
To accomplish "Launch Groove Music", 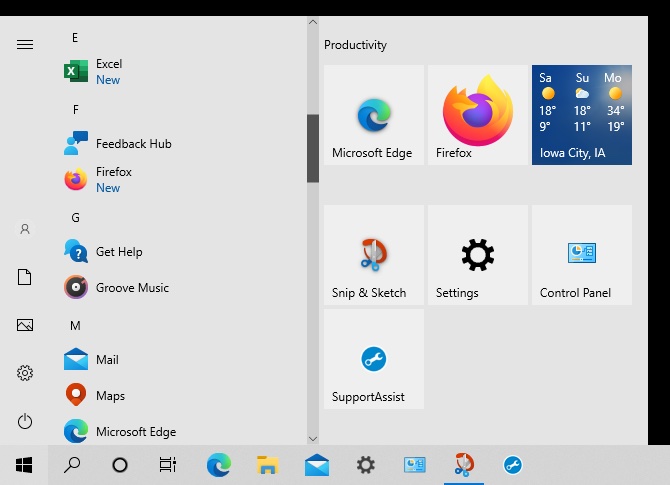I will pyautogui.click(x=184, y=288).
